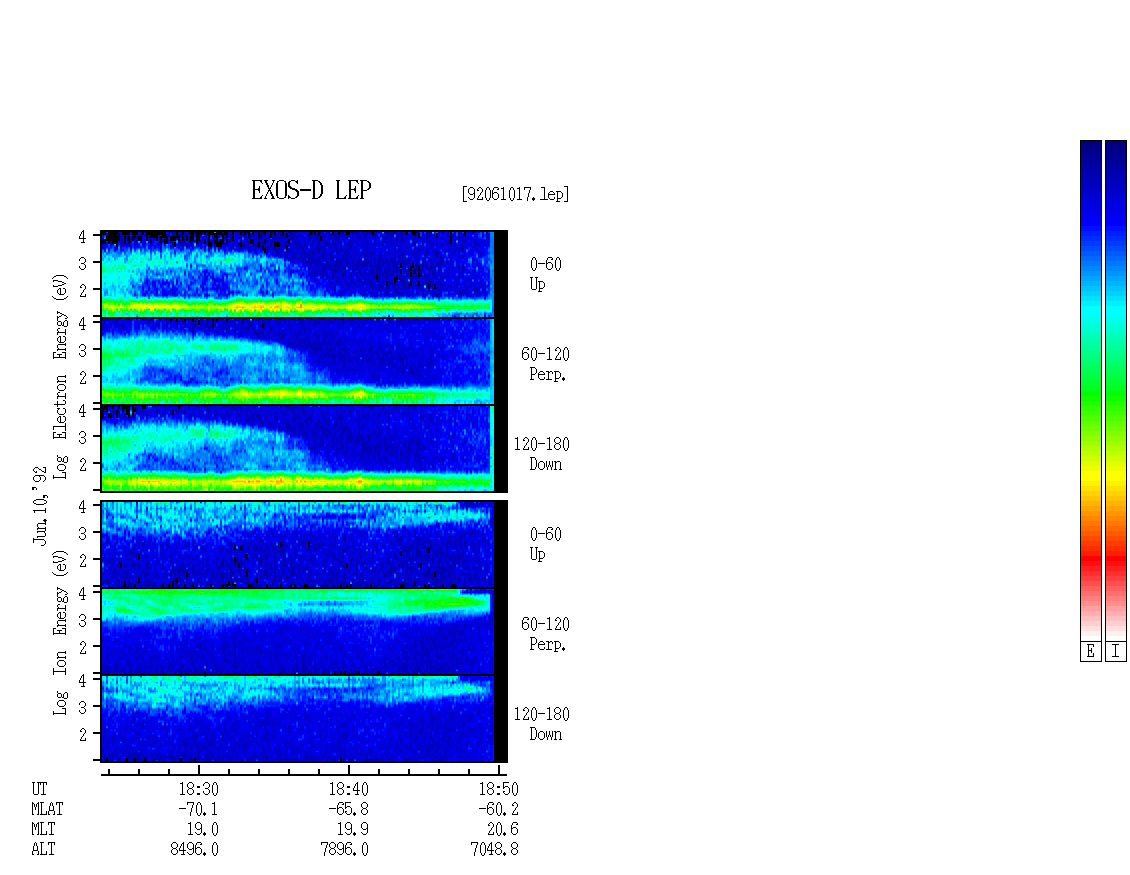Viewport: 1130px width, 875px height.
Task: Click the Log Ion Energy (eV) axis label
Action: [61, 632]
